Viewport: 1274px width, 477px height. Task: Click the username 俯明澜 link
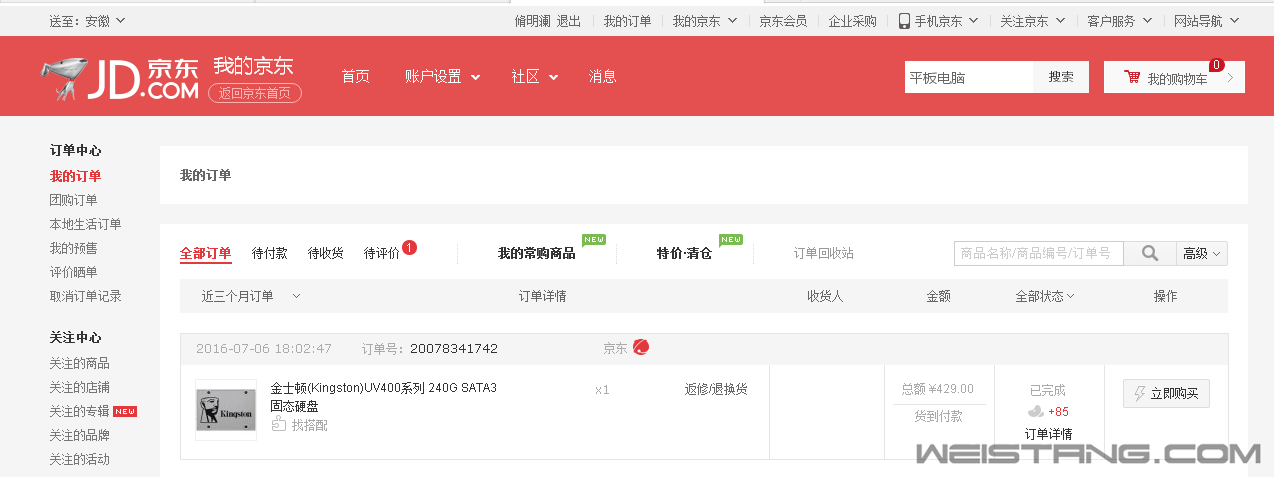533,21
